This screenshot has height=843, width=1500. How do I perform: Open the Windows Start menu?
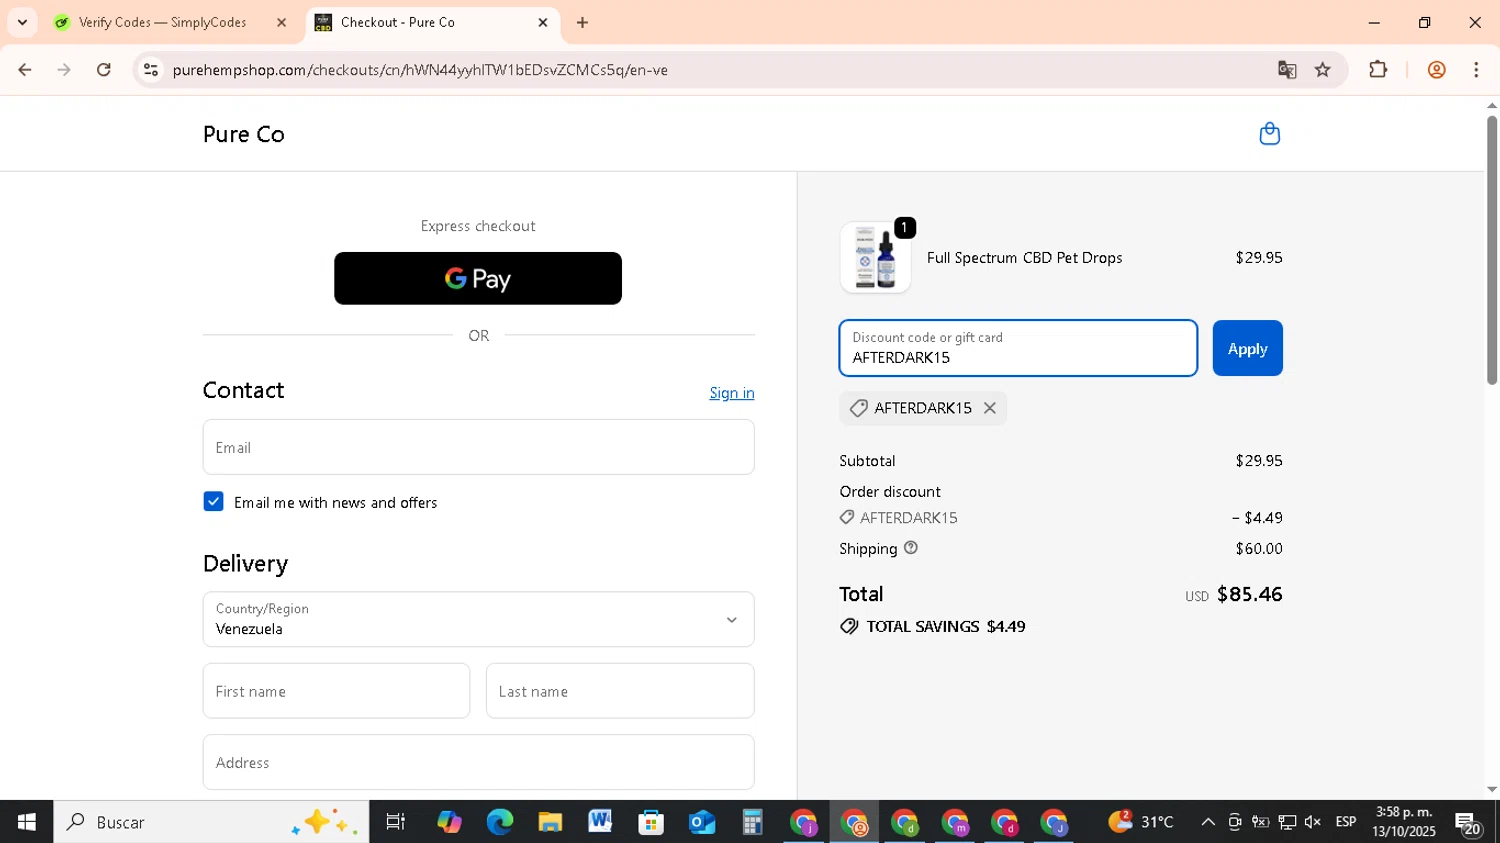[26, 822]
